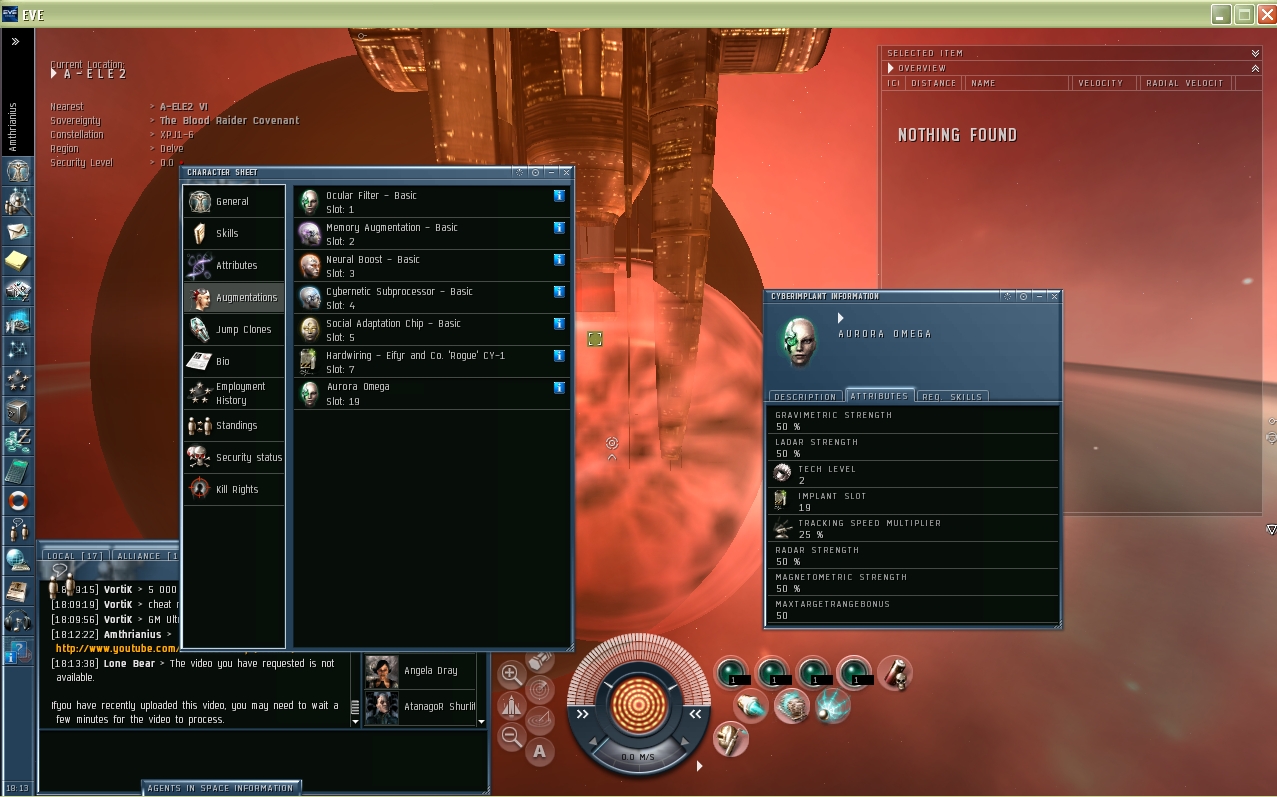Switch to Req. Skills tab
Viewport: 1277px width, 797px height.
pos(952,397)
